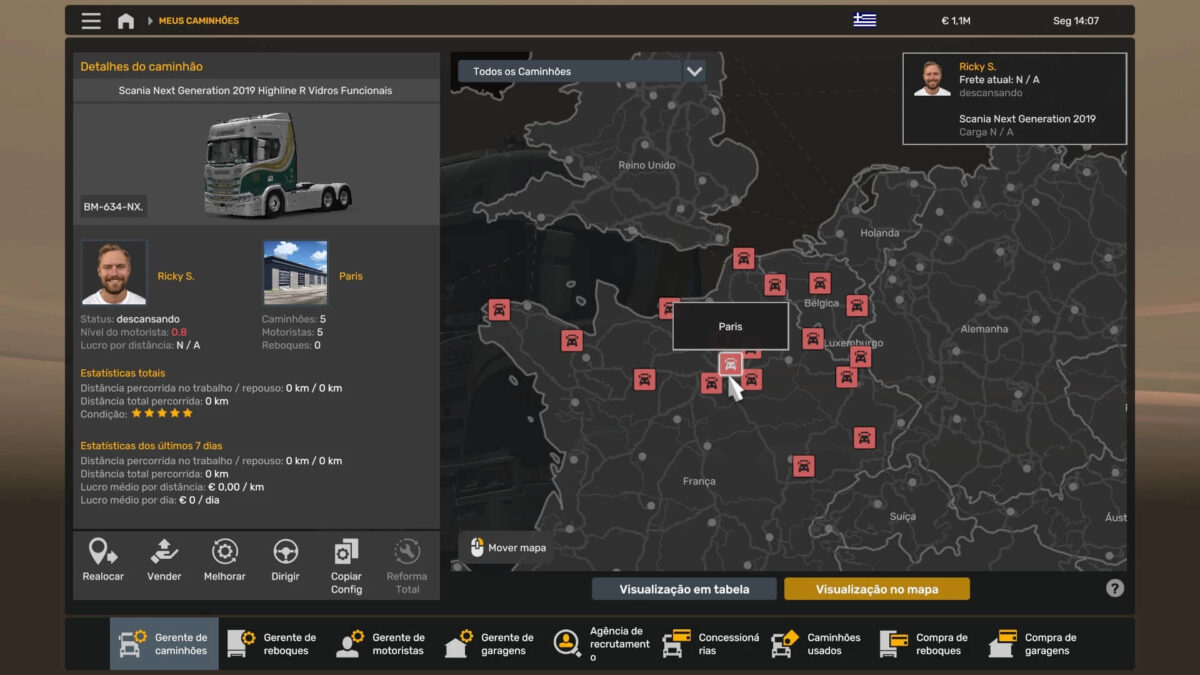Open Caminhões usados in bottom bar

coord(817,644)
